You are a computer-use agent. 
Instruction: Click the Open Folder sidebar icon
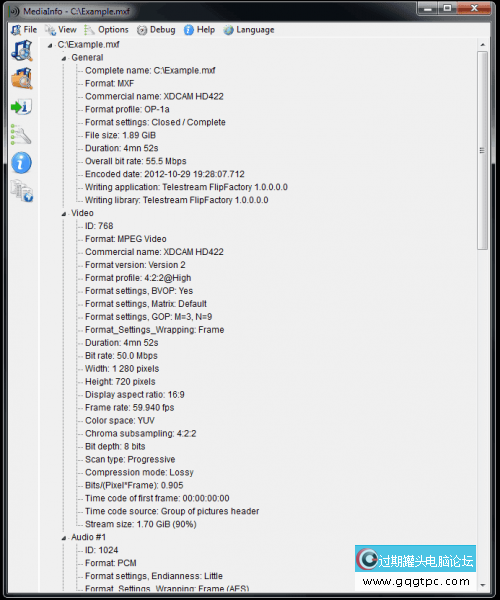tap(21, 78)
